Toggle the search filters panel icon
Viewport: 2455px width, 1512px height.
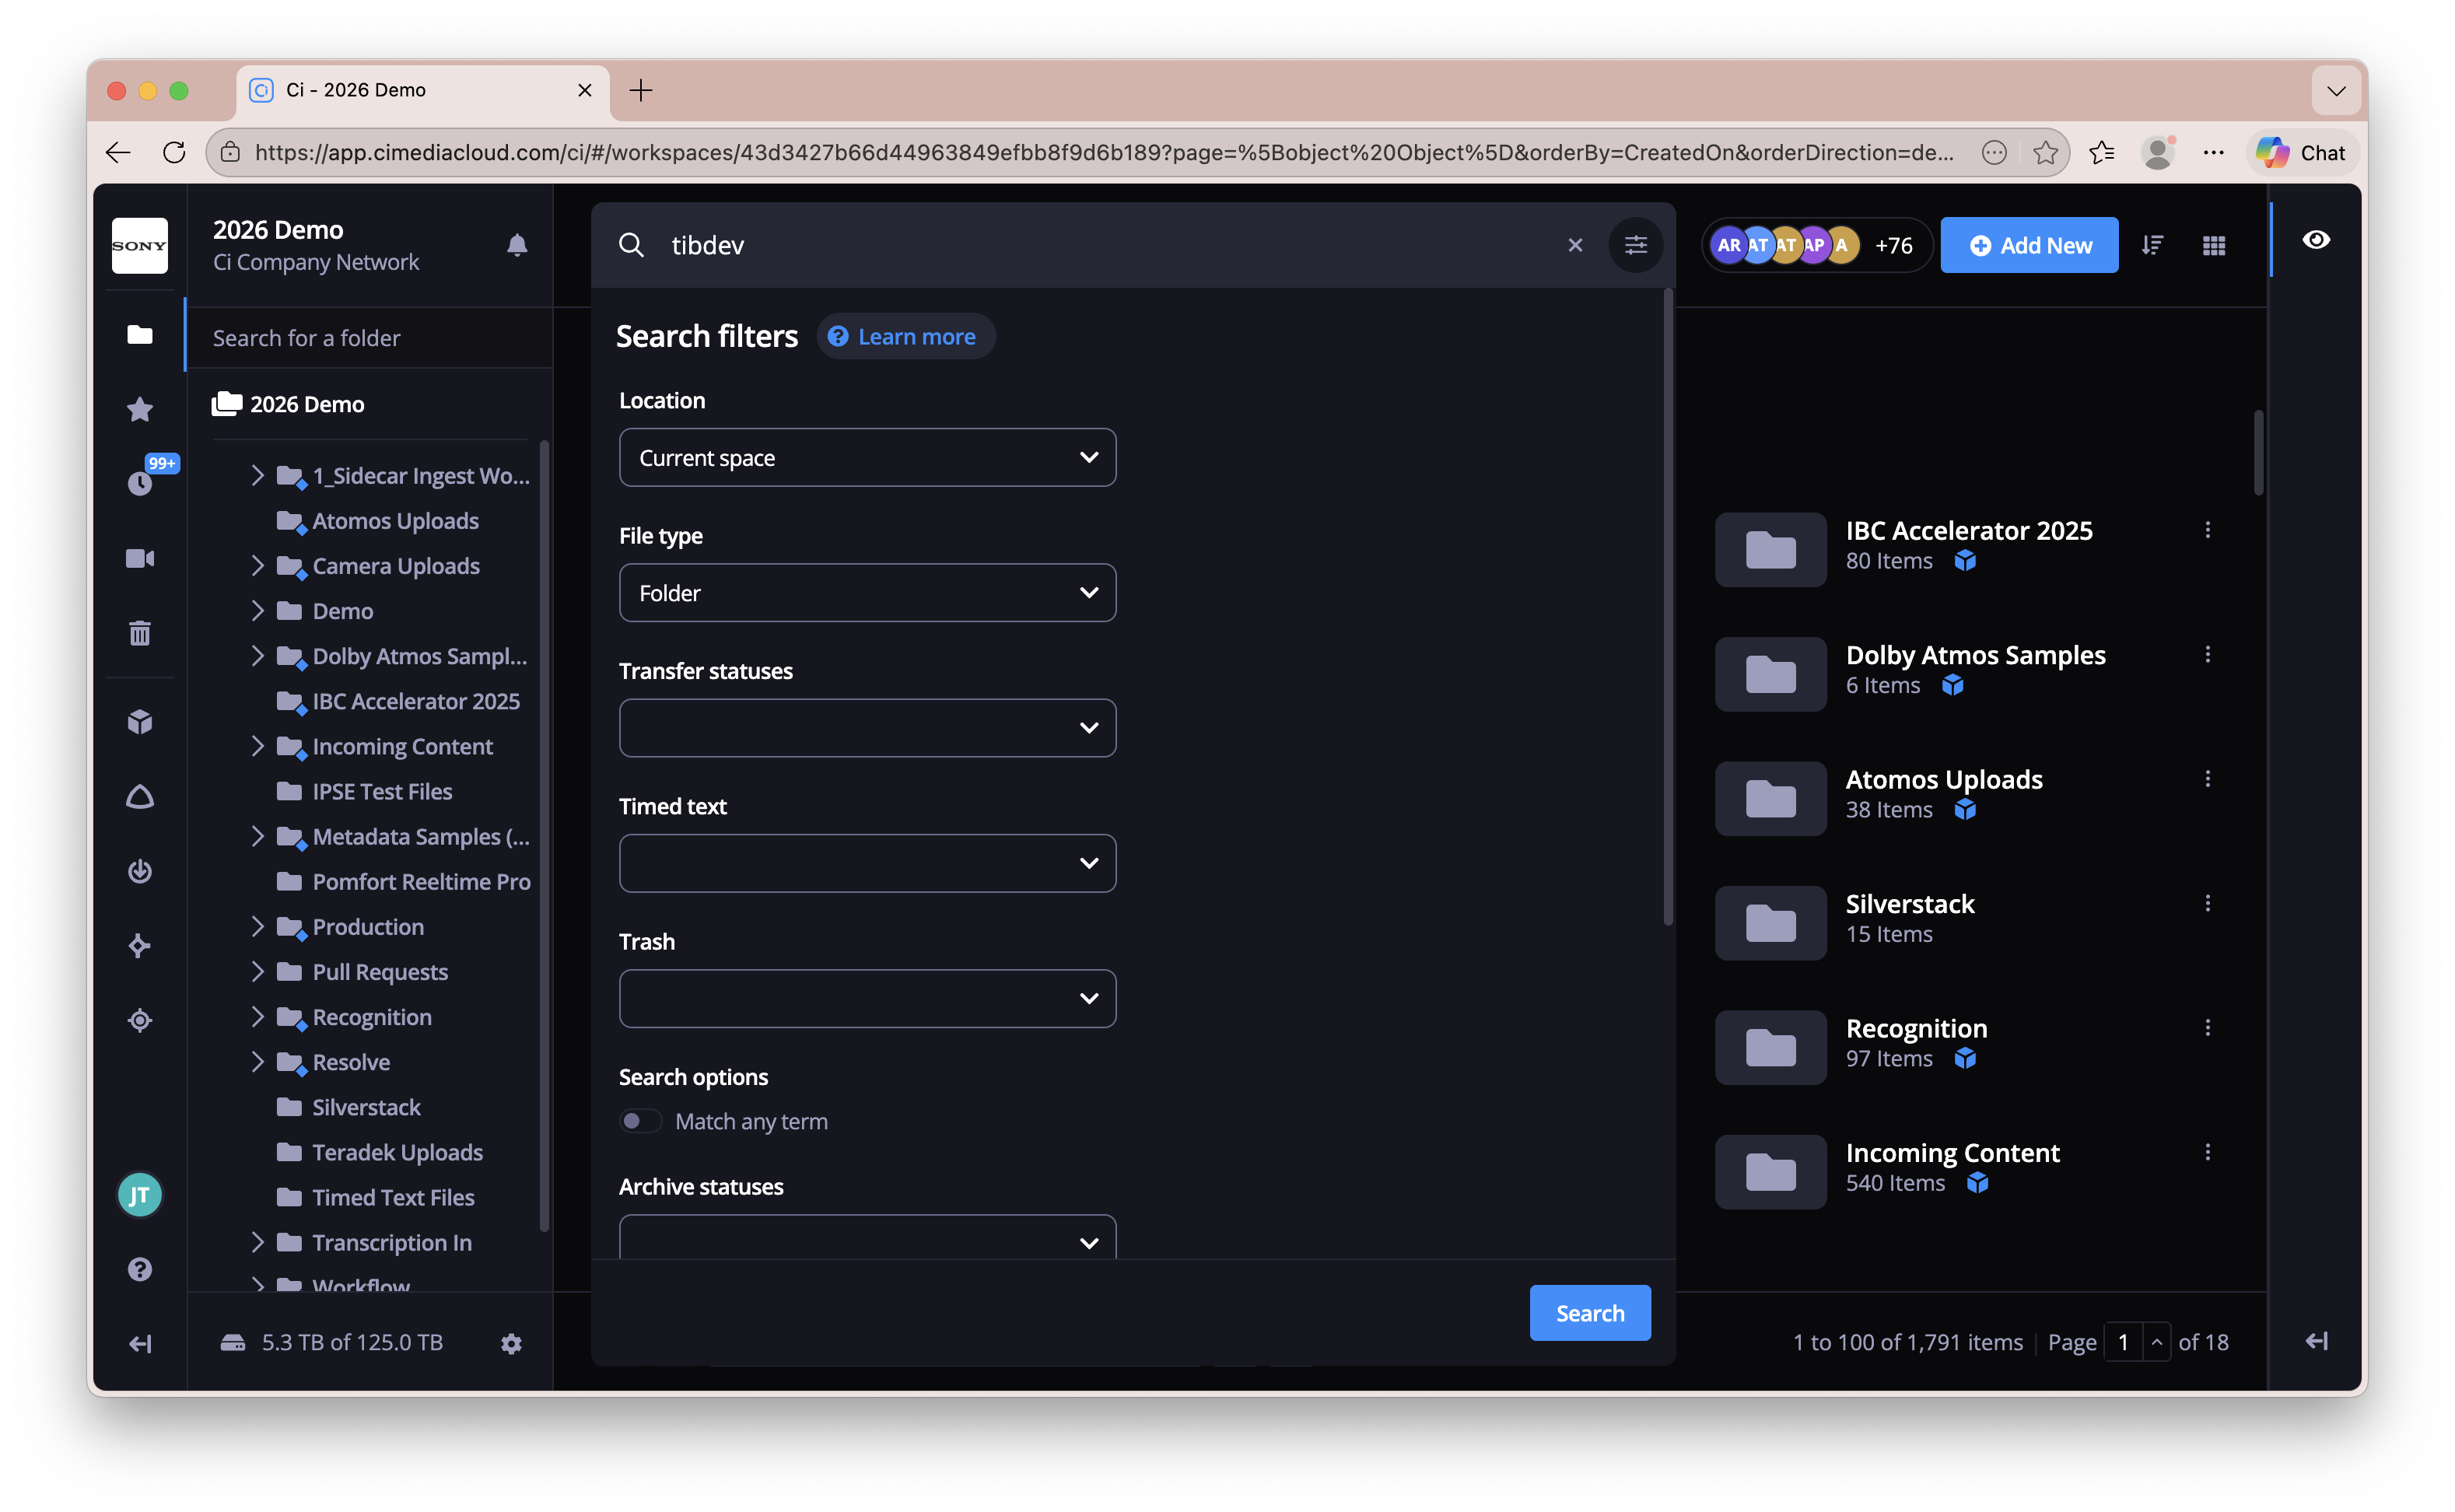(x=1636, y=245)
